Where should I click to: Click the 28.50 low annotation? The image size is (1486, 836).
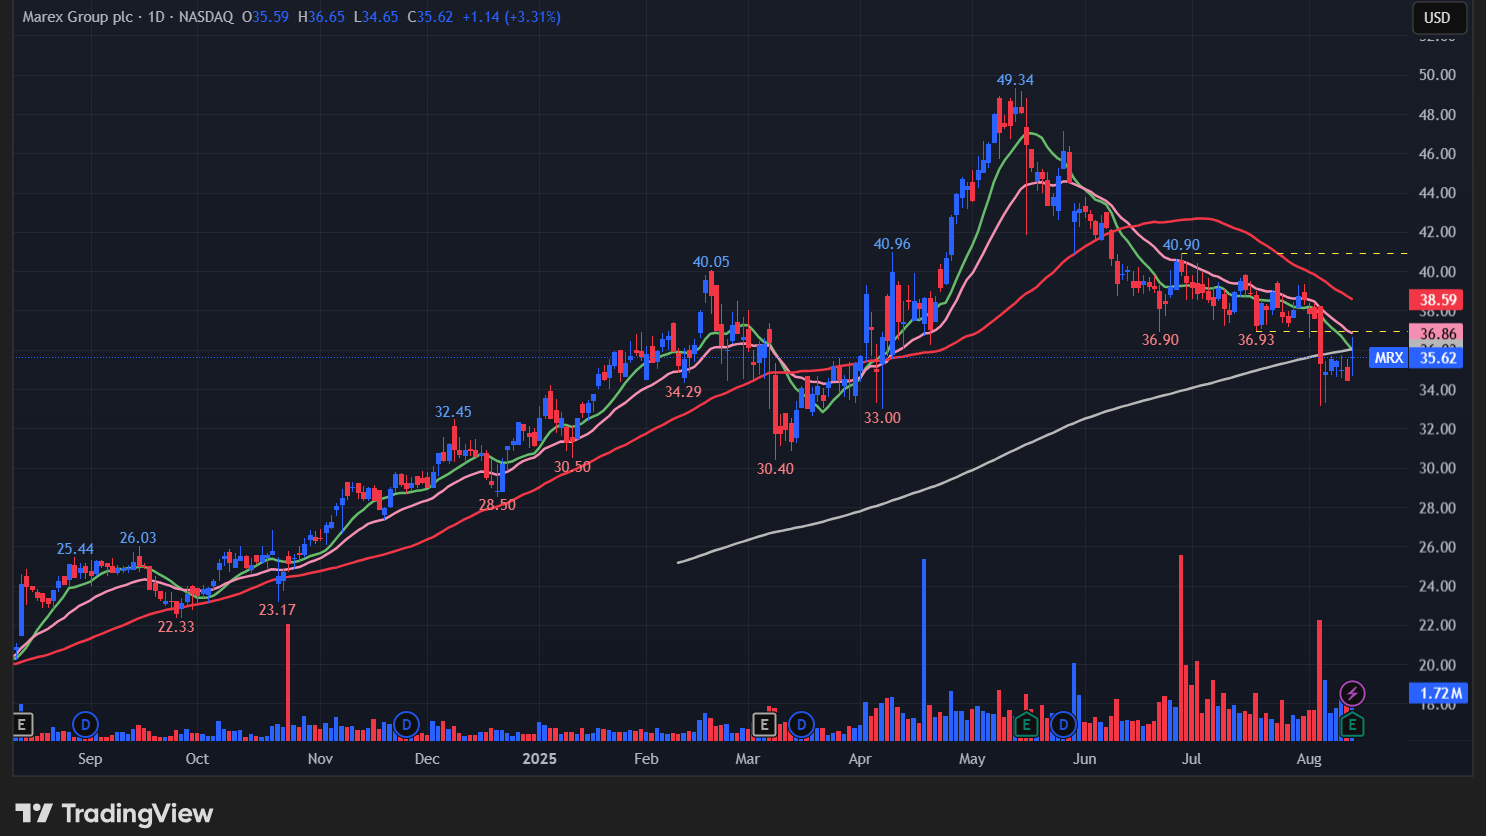click(497, 505)
